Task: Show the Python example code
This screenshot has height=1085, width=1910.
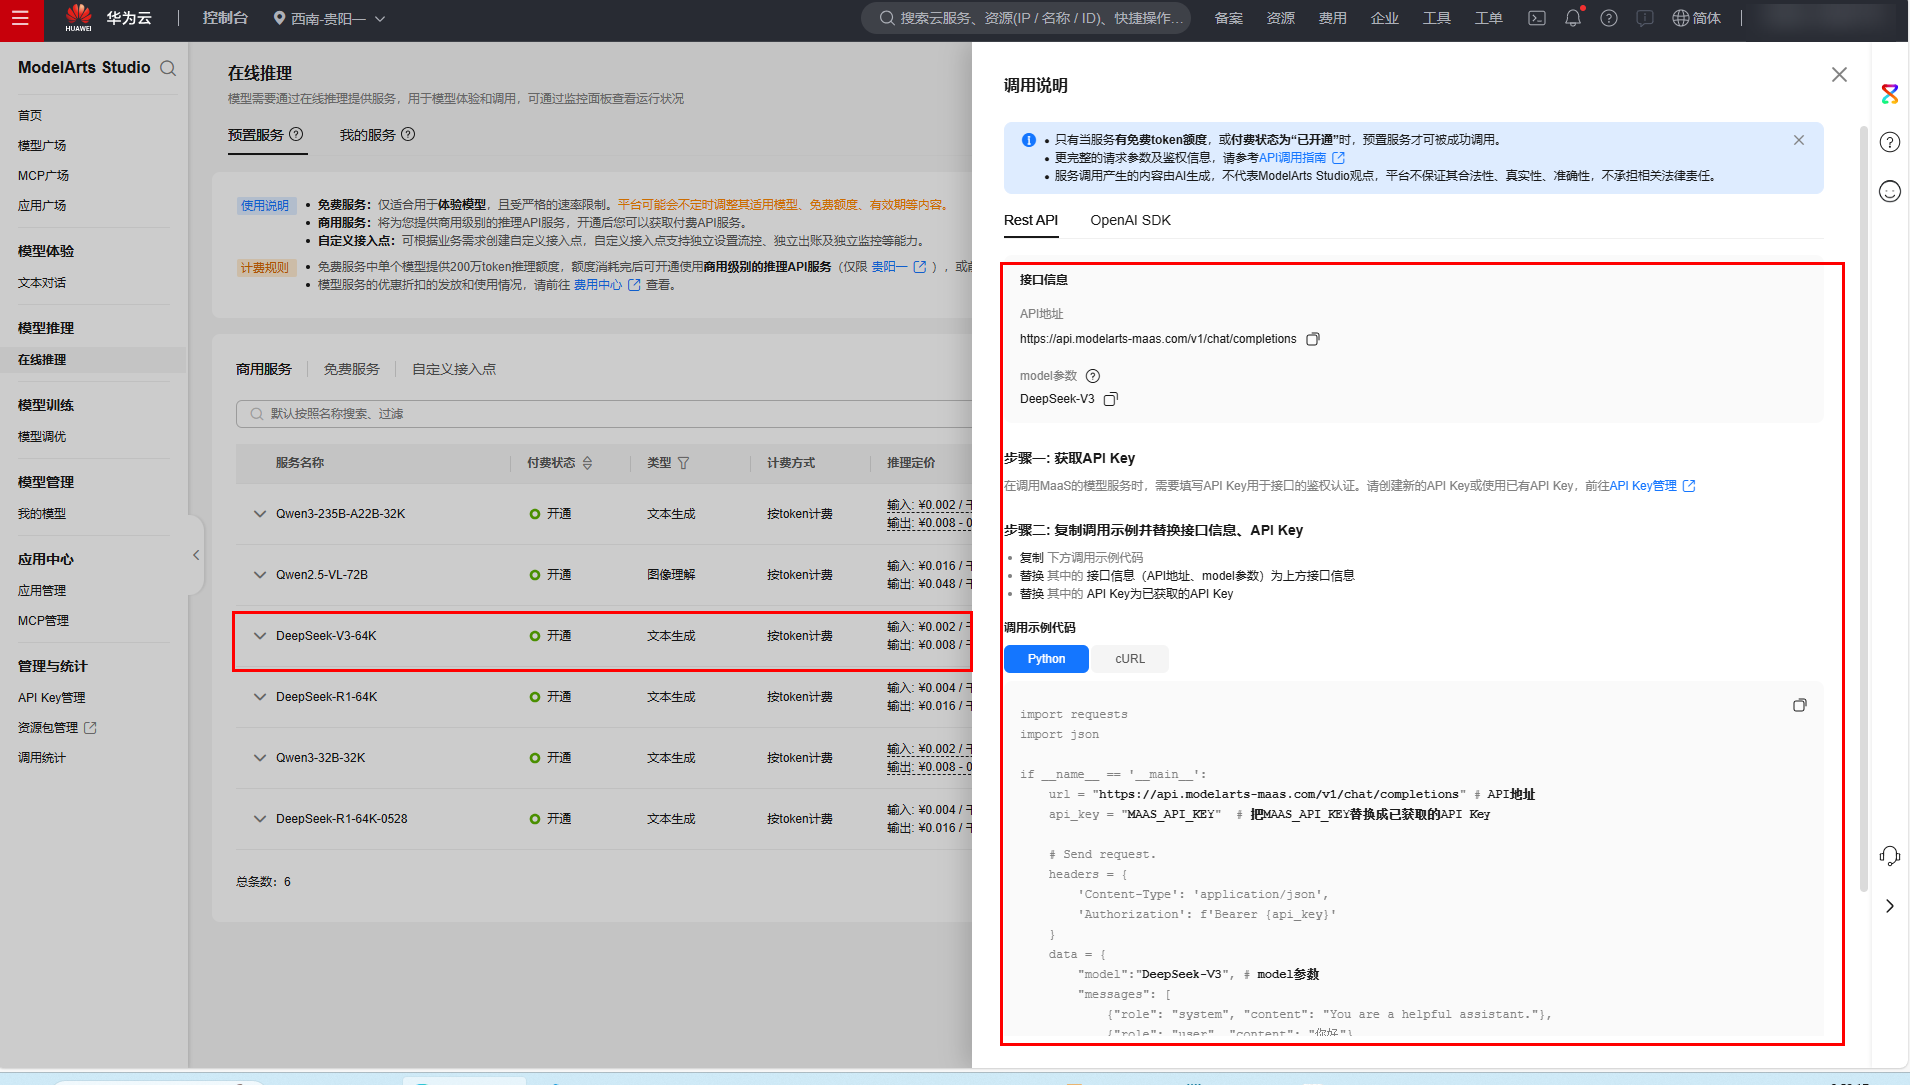Action: (x=1046, y=659)
